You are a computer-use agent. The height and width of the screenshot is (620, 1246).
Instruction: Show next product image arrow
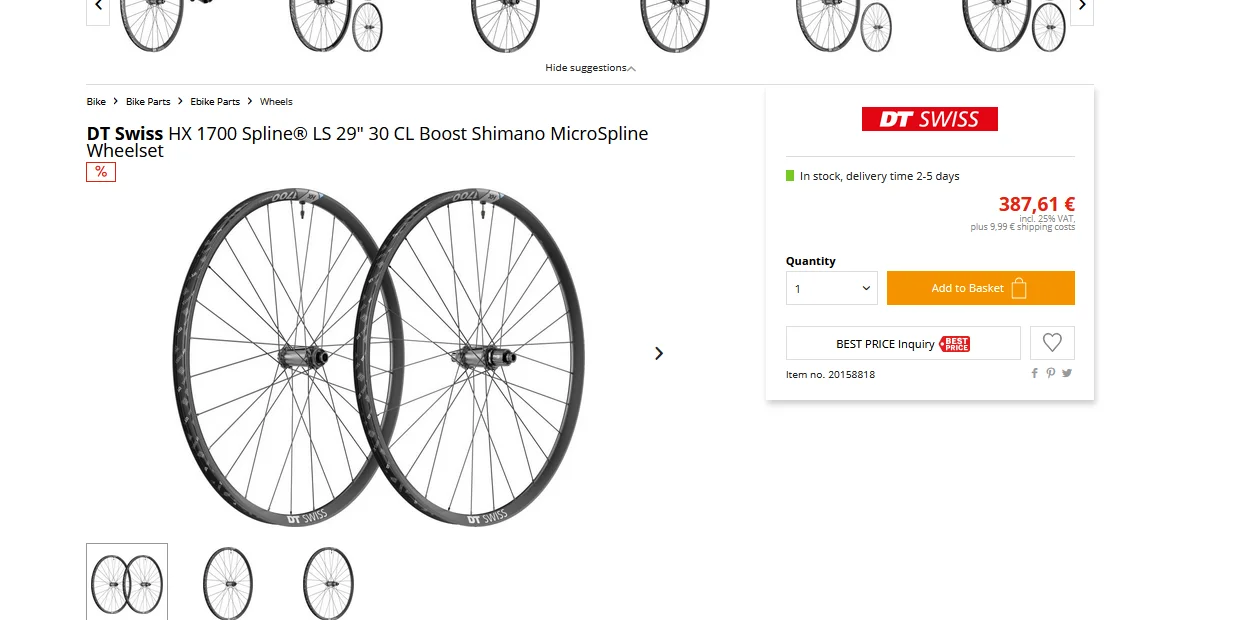(x=659, y=353)
